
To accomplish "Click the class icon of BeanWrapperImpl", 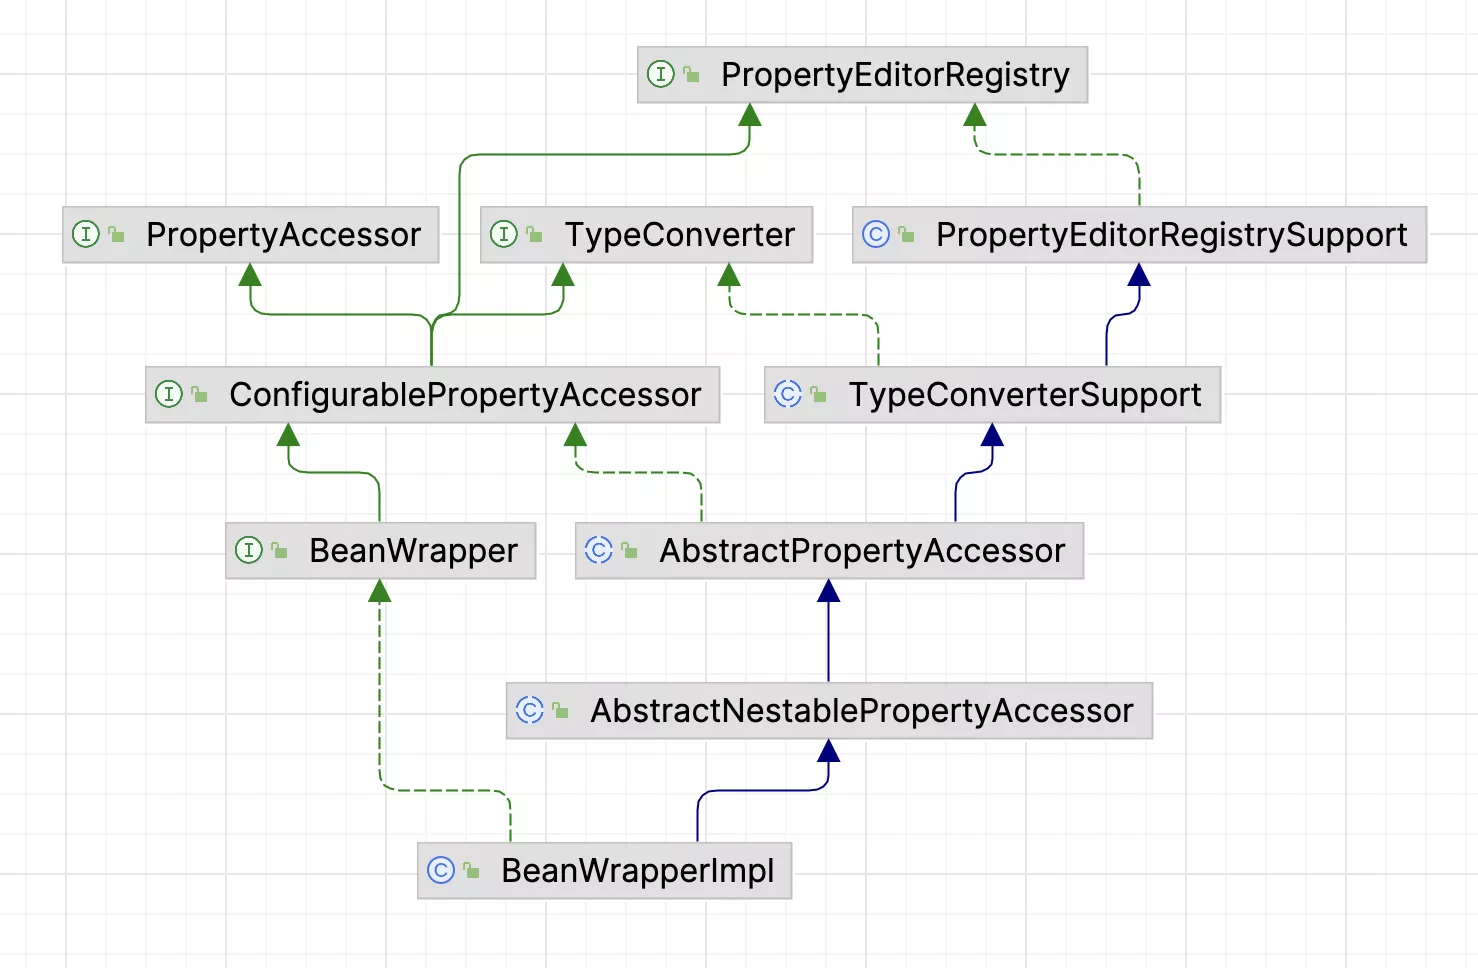I will tap(441, 870).
